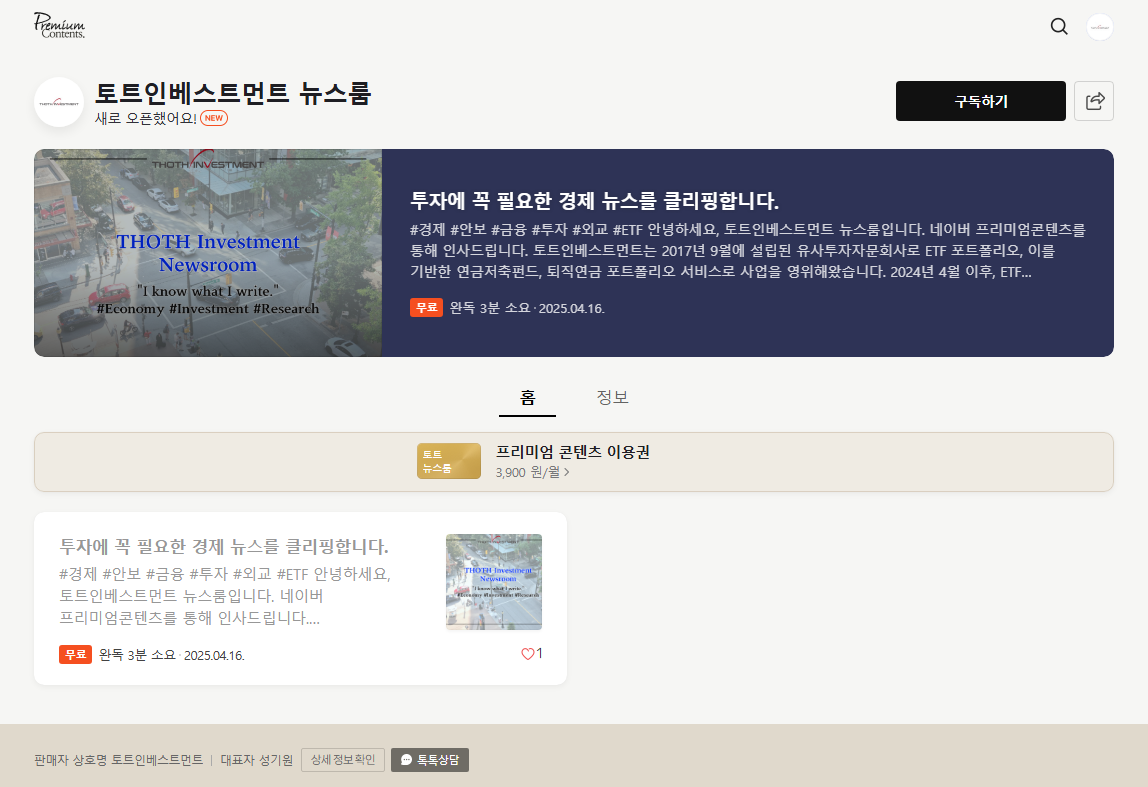The height and width of the screenshot is (787, 1148).
Task: Expand the 3,900 원/월 price chevron
Action: coord(567,472)
